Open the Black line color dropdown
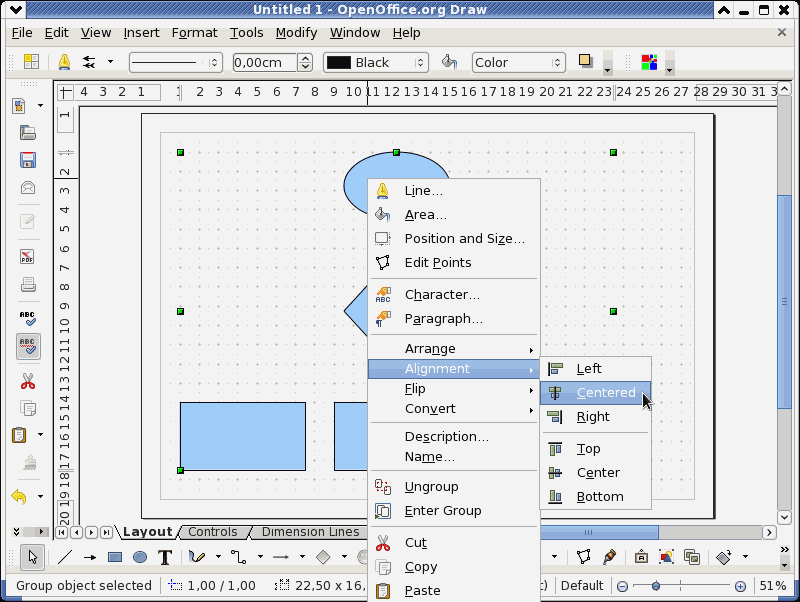Viewport: 800px width, 602px height. [376, 62]
